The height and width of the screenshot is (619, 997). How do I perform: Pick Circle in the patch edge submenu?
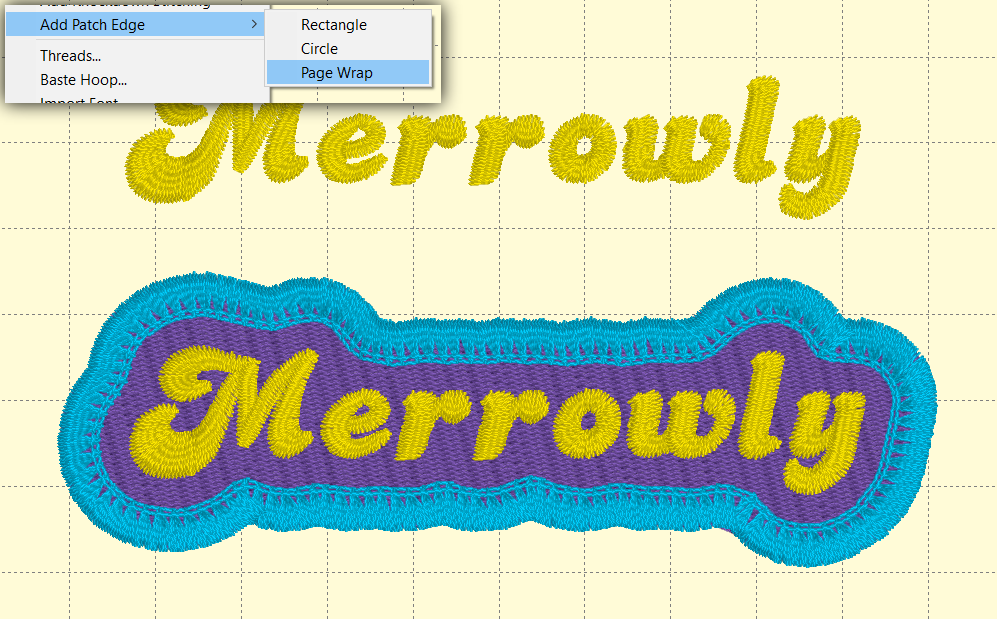[x=319, y=48]
